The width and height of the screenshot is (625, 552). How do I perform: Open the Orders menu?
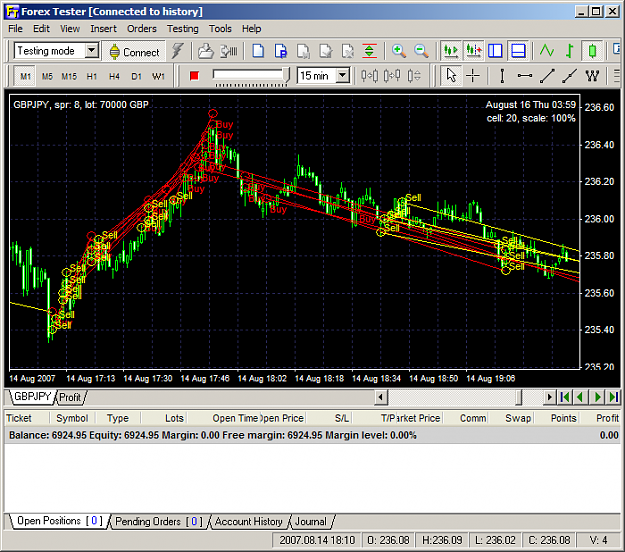[x=142, y=29]
